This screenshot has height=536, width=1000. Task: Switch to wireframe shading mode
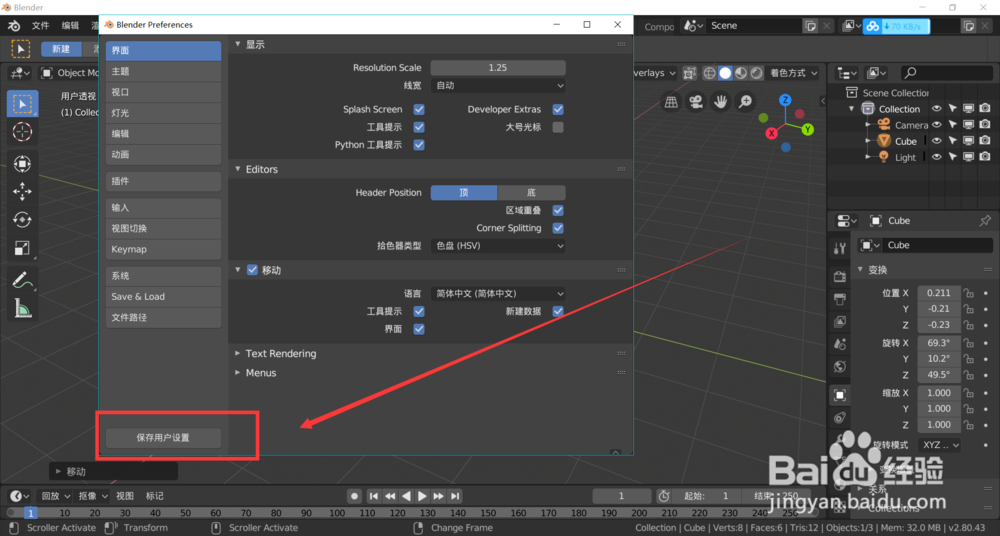709,73
